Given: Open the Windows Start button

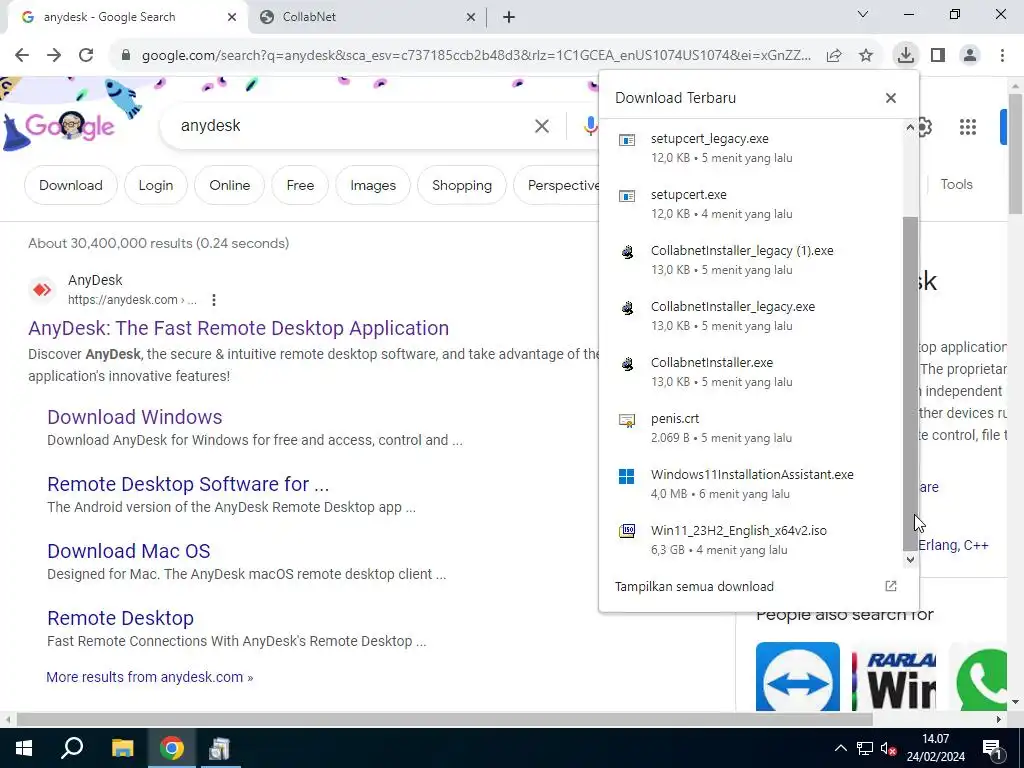Looking at the screenshot, I should pyautogui.click(x=24, y=748).
